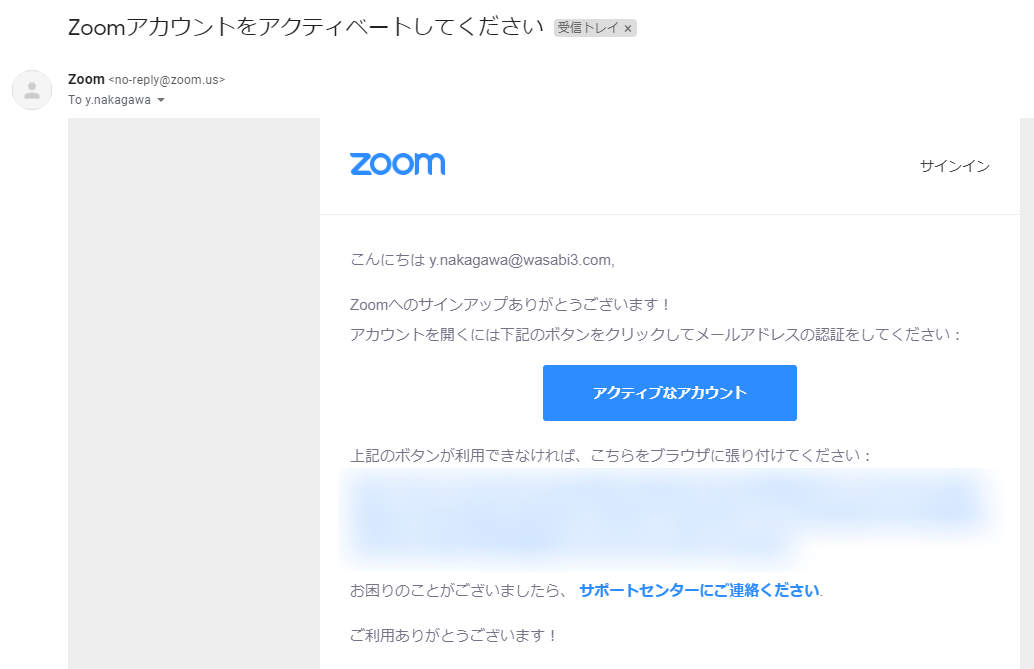Click the ご利用ありがとうございます closing line
This screenshot has height=669, width=1034.
coord(454,635)
